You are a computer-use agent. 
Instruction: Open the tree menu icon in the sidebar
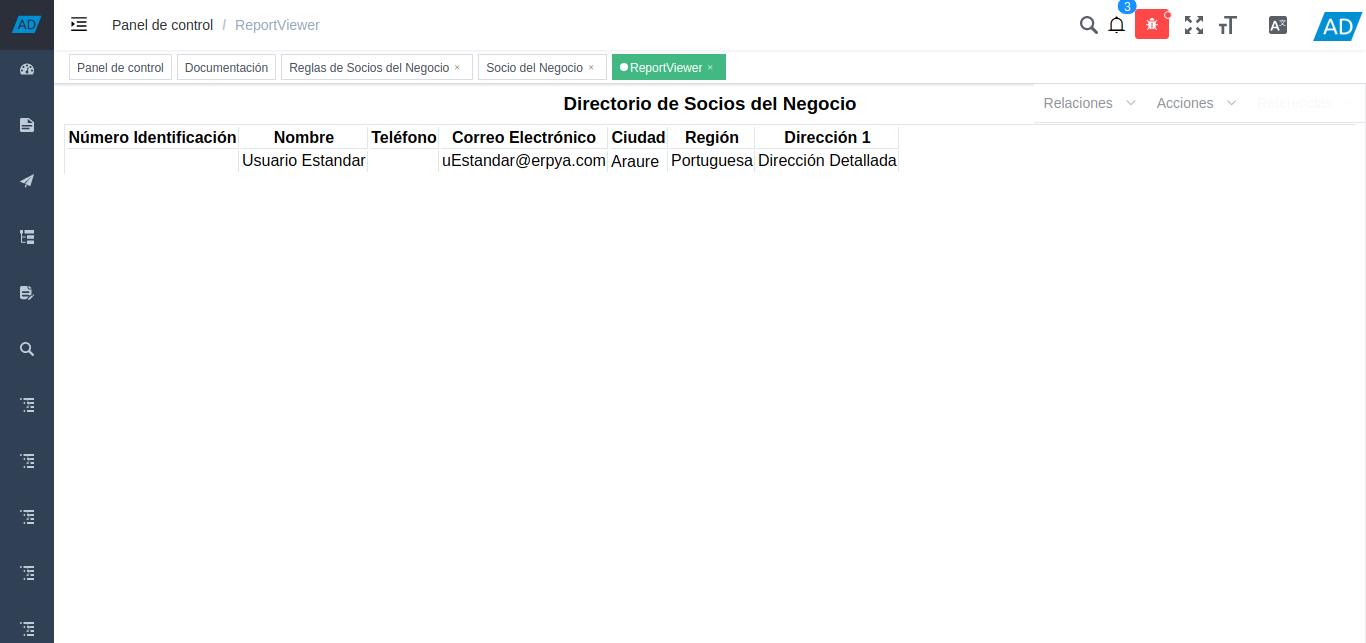click(26, 237)
